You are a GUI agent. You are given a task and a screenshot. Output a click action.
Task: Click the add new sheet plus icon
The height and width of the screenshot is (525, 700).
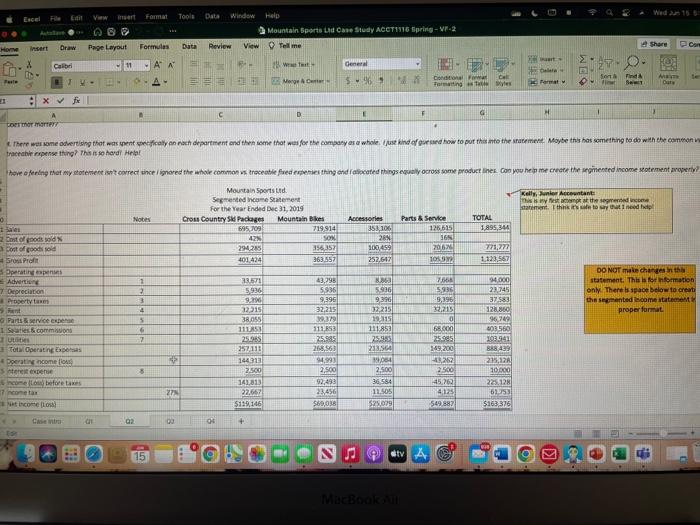point(241,421)
